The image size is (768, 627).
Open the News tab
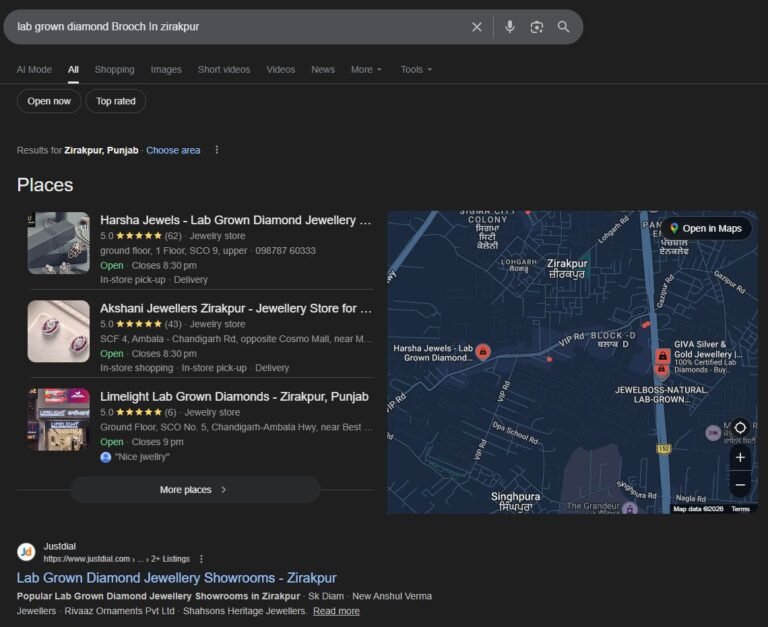coord(323,70)
